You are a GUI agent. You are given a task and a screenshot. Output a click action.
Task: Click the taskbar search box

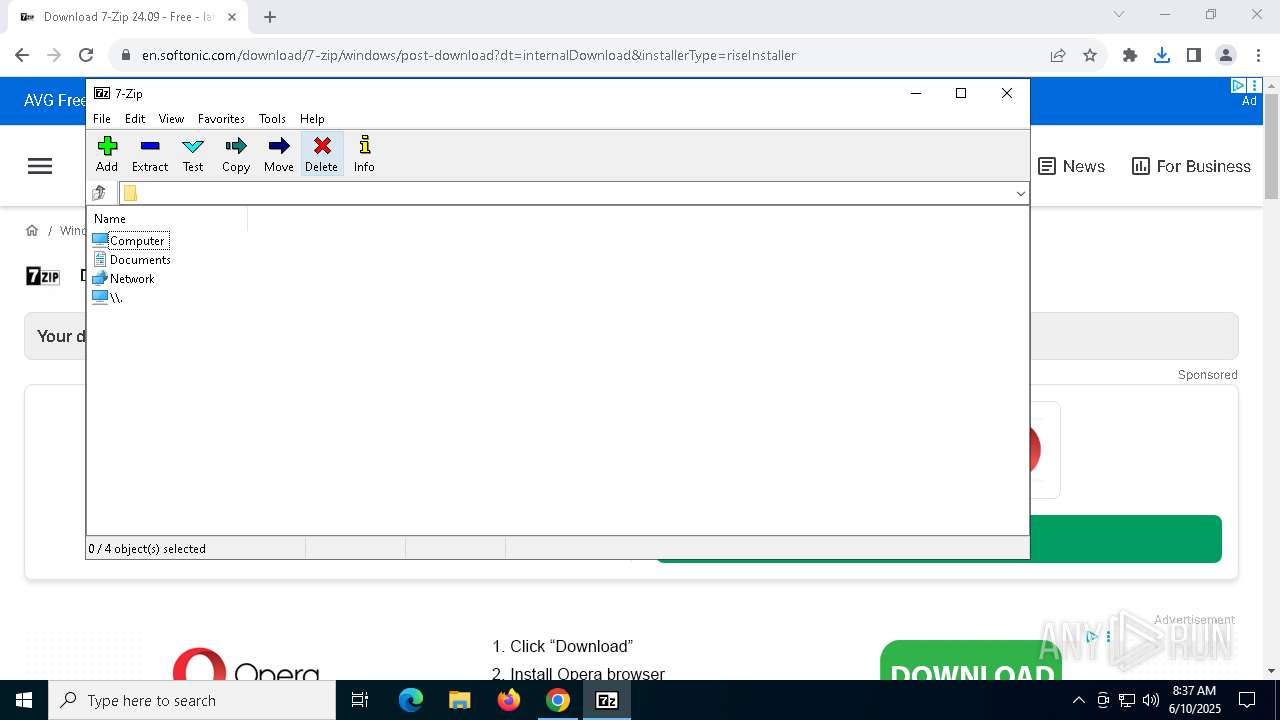pyautogui.click(x=192, y=700)
